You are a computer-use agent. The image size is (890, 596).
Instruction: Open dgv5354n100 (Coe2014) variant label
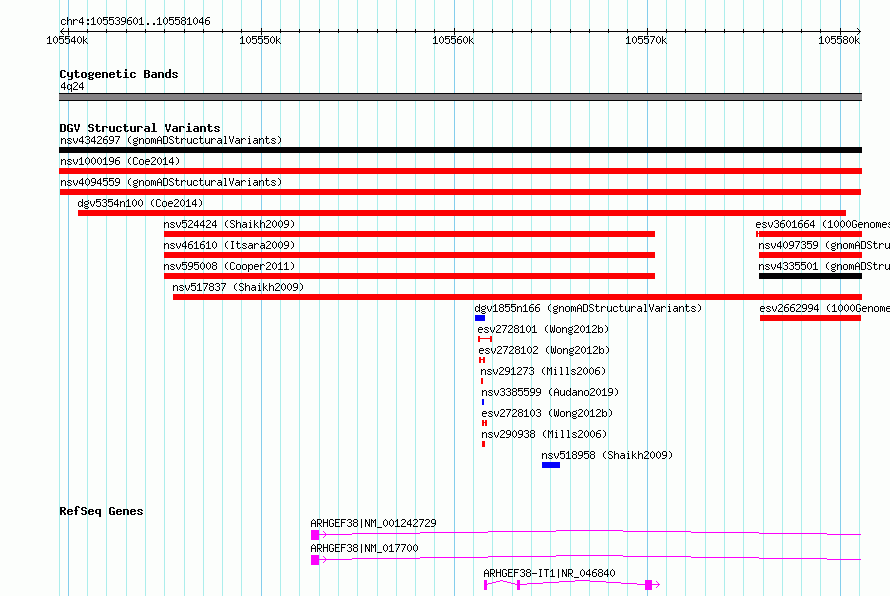click(x=140, y=203)
